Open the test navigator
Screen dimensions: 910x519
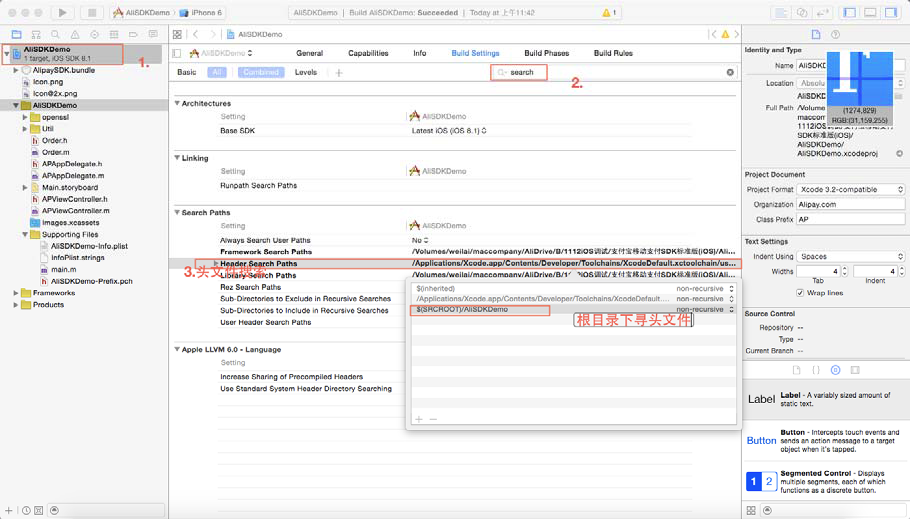(95, 34)
